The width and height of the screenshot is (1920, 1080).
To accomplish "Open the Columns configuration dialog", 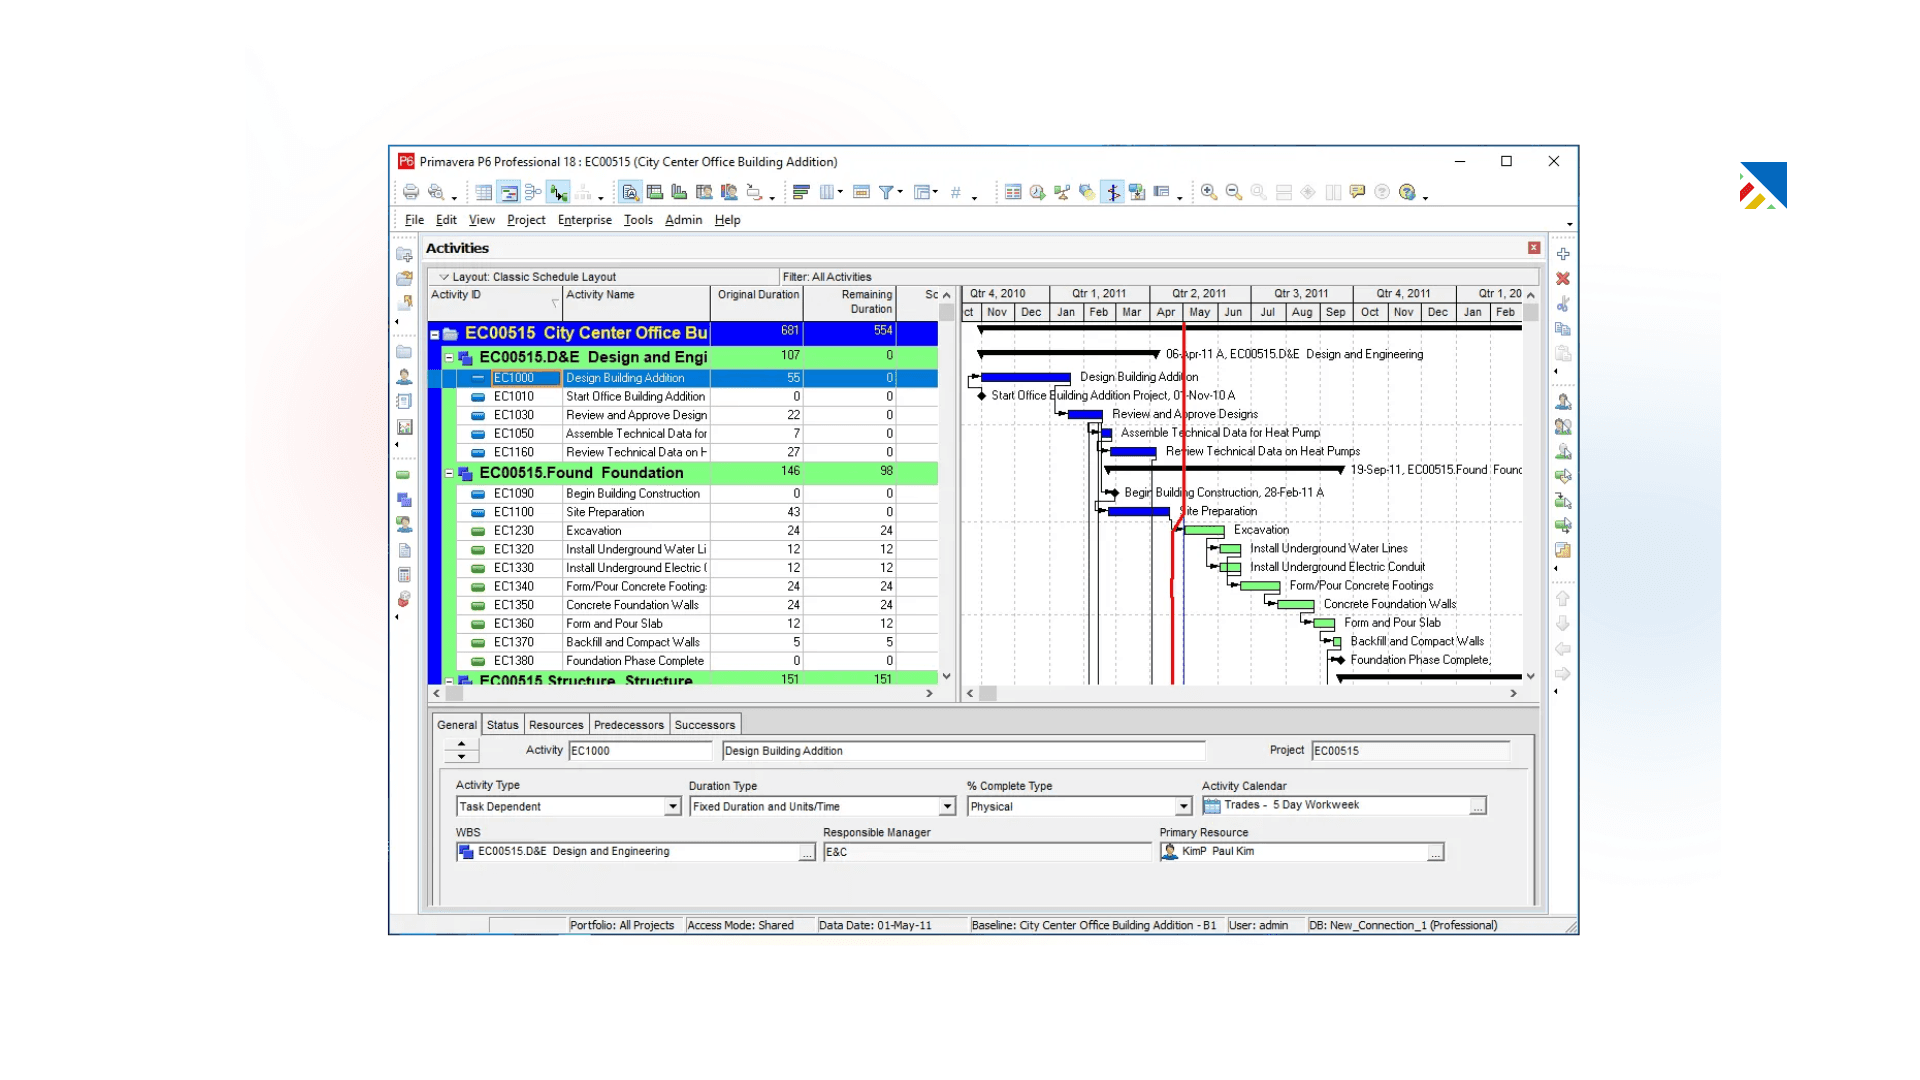I will tap(827, 192).
